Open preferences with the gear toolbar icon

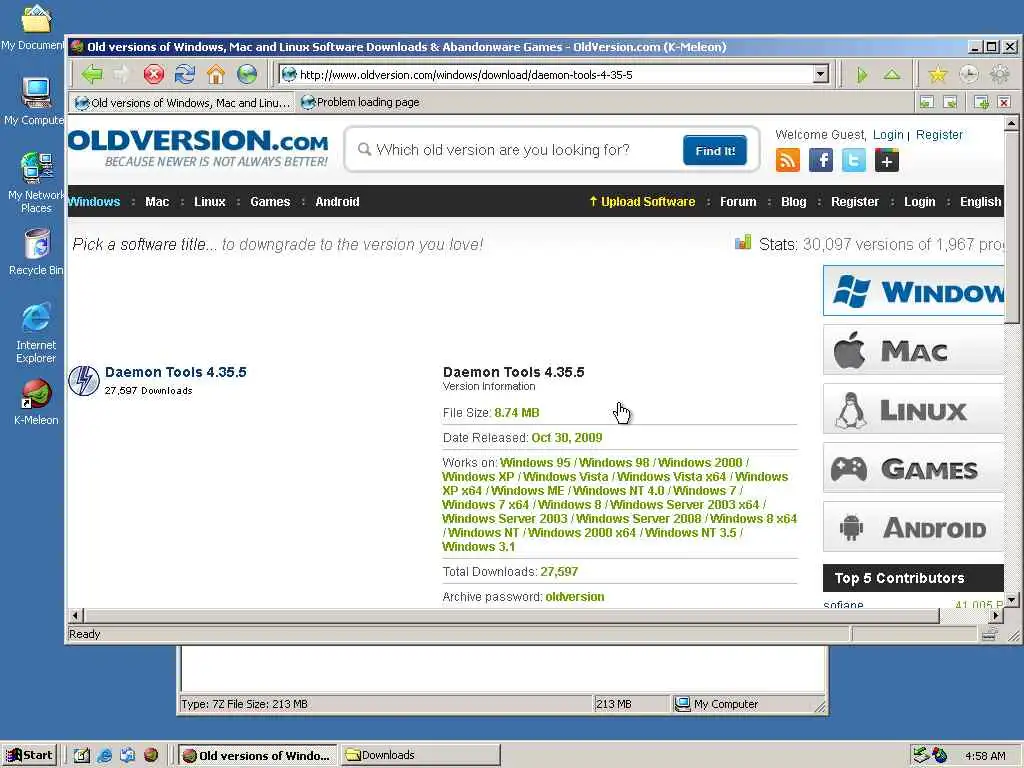999,74
